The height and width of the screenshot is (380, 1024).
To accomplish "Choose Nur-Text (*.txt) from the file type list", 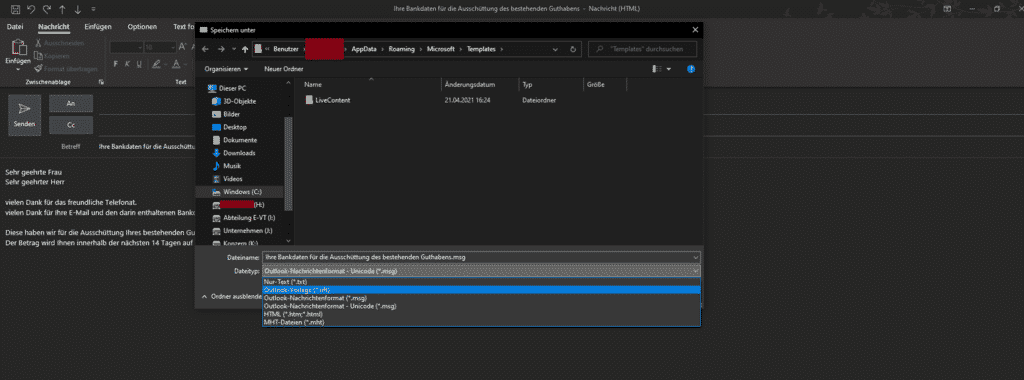I will 481,281.
